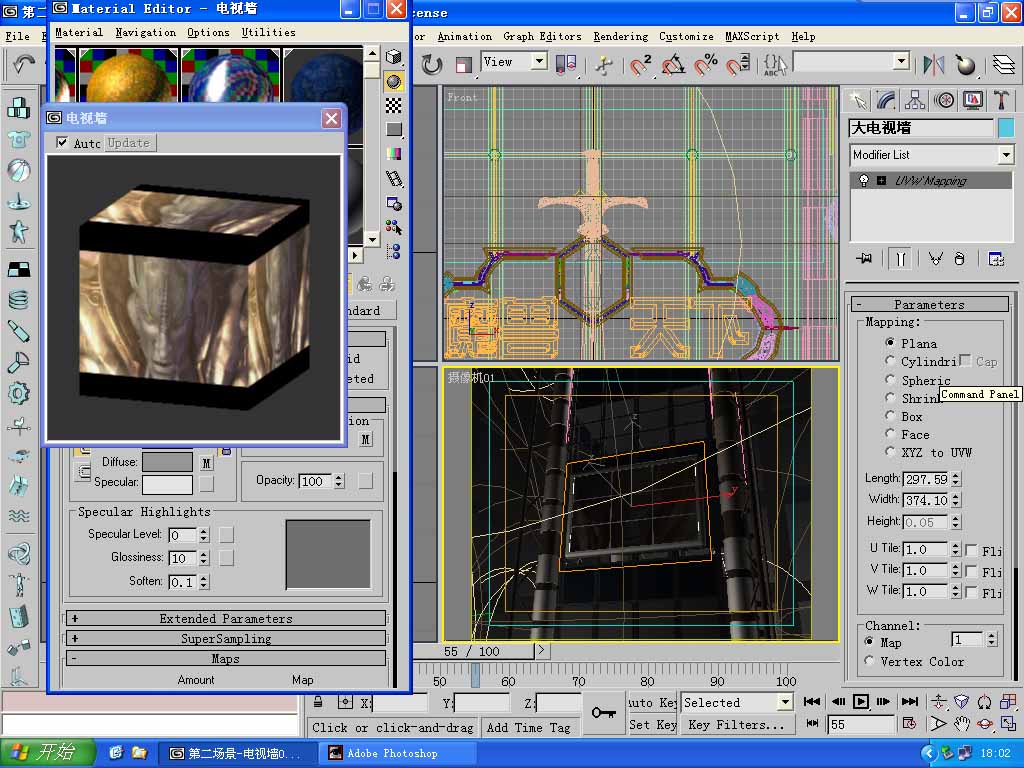Select the Face mapping radio button
1024x768 pixels.
(890, 434)
